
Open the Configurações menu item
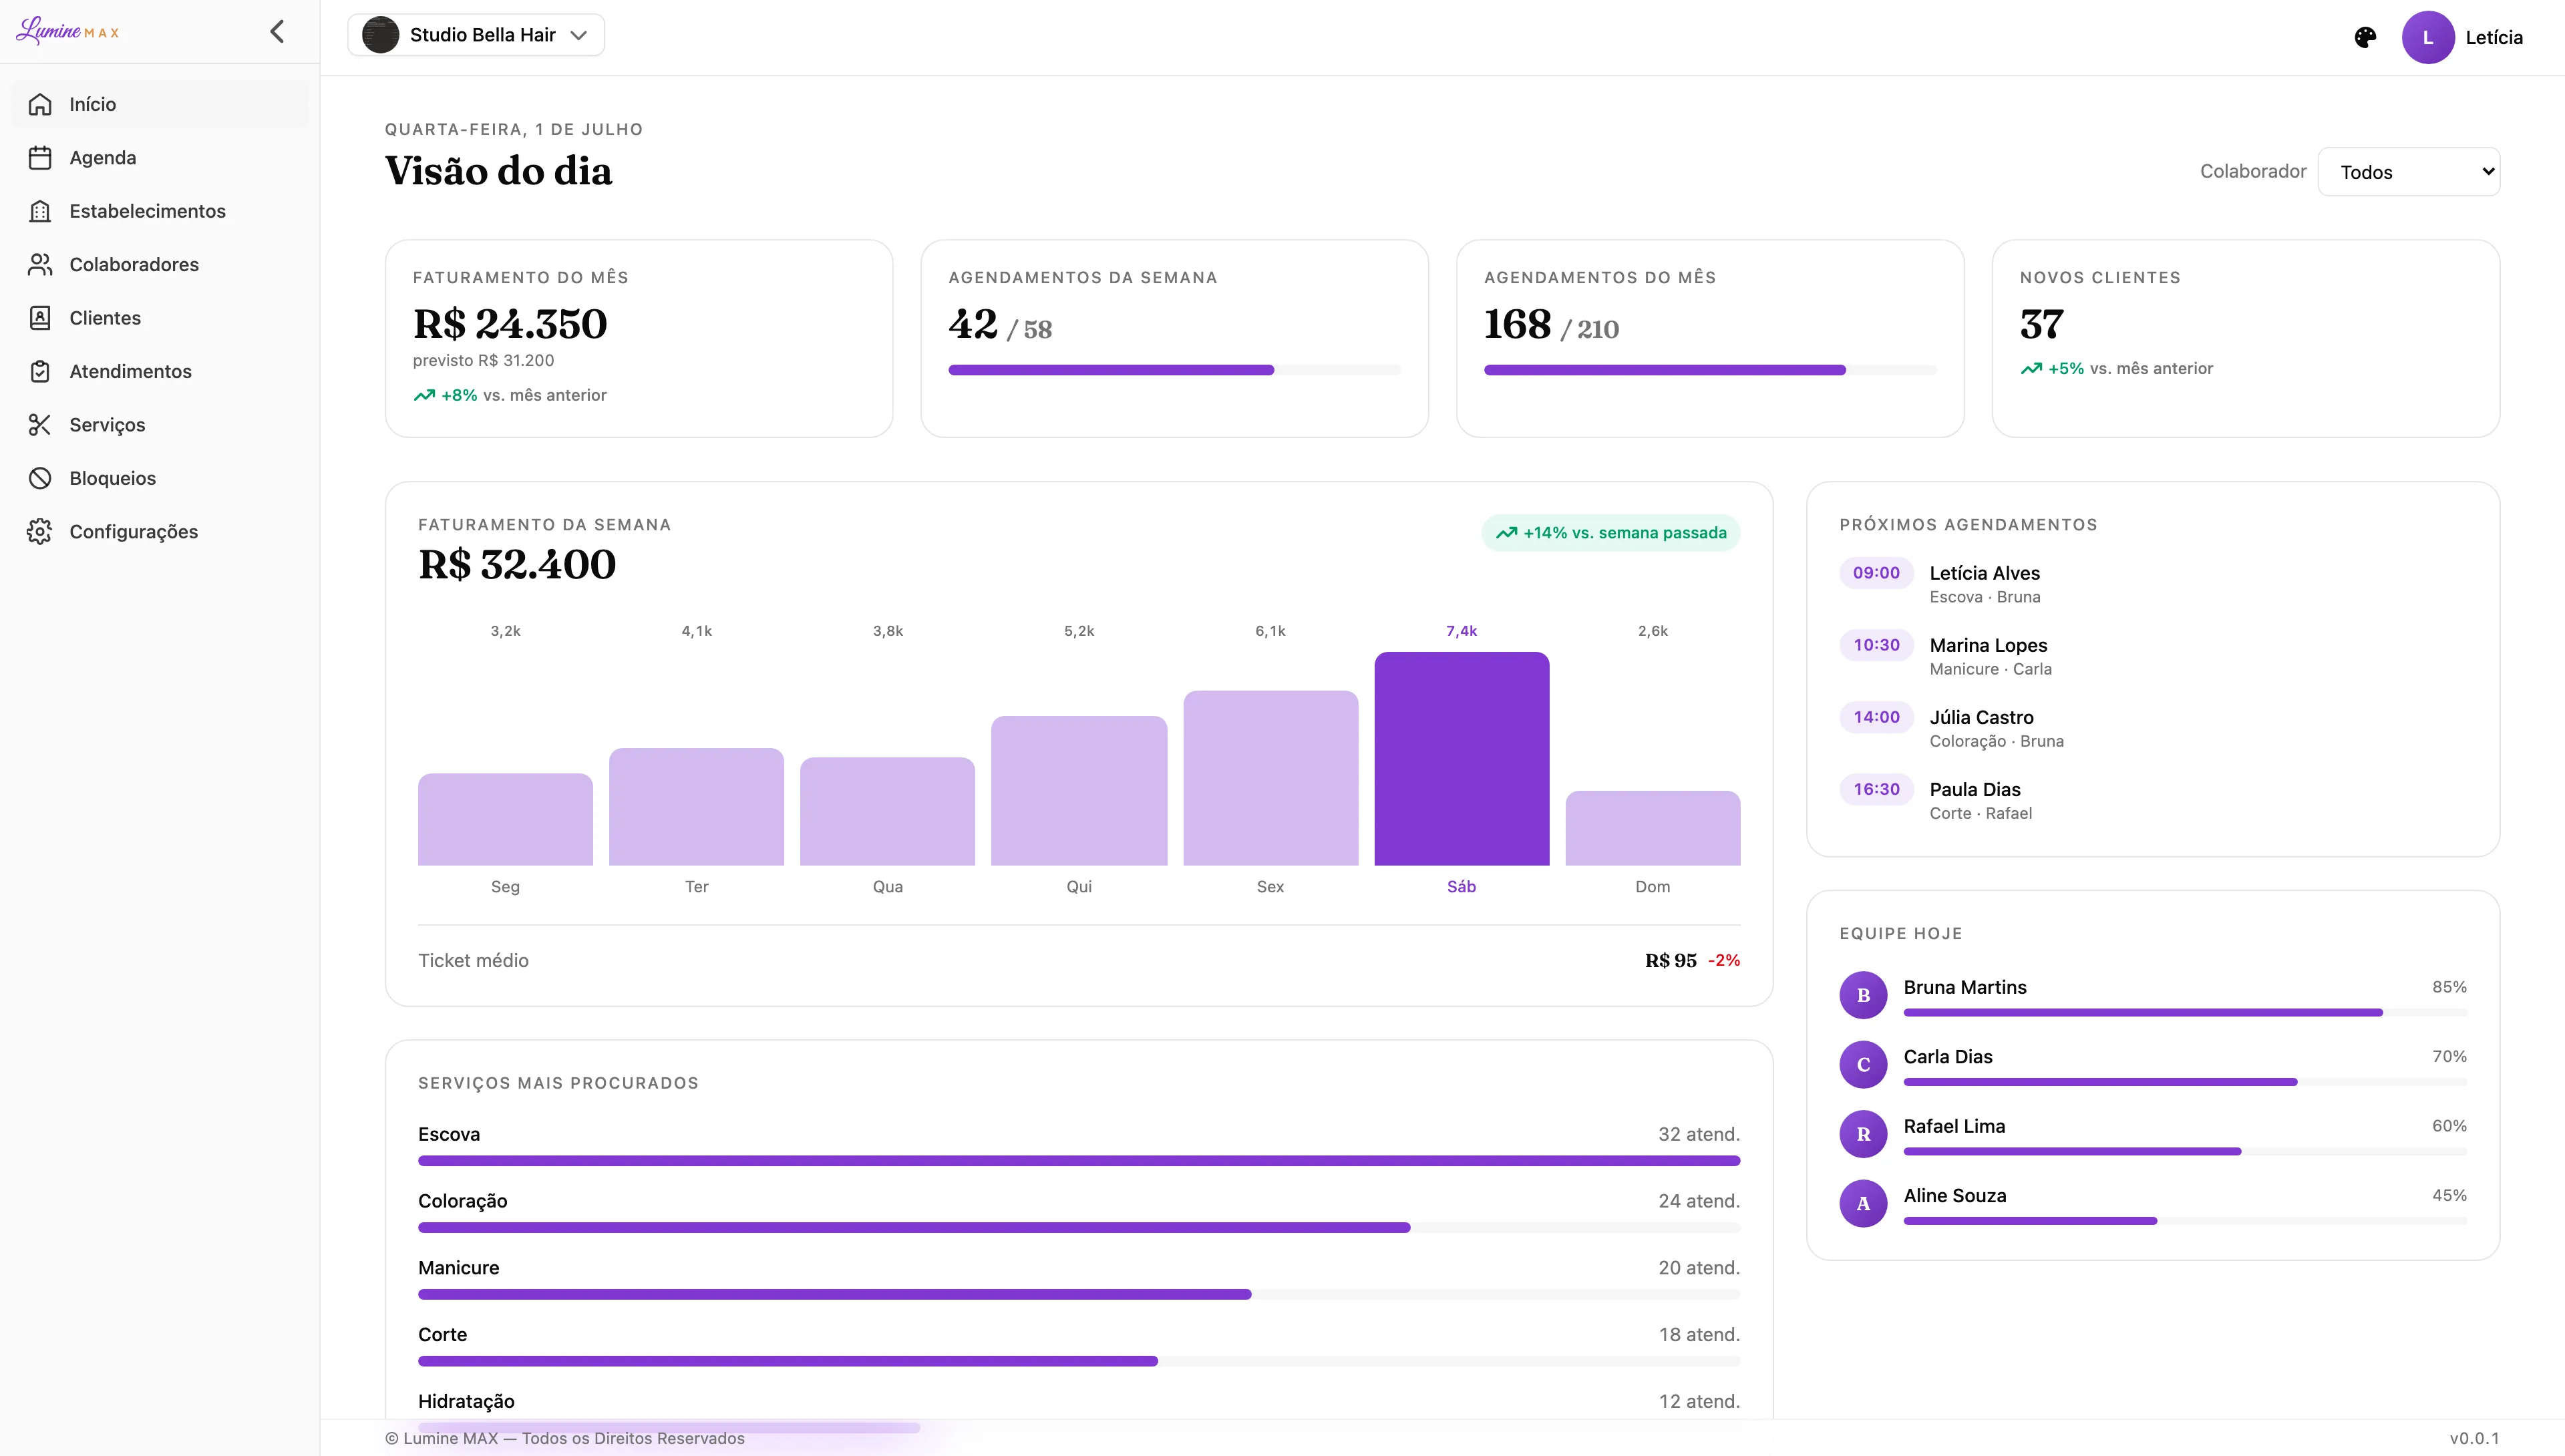coord(160,532)
